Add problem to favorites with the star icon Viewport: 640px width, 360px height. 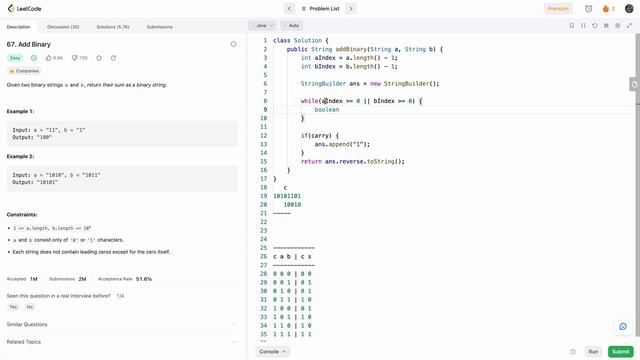(x=99, y=58)
